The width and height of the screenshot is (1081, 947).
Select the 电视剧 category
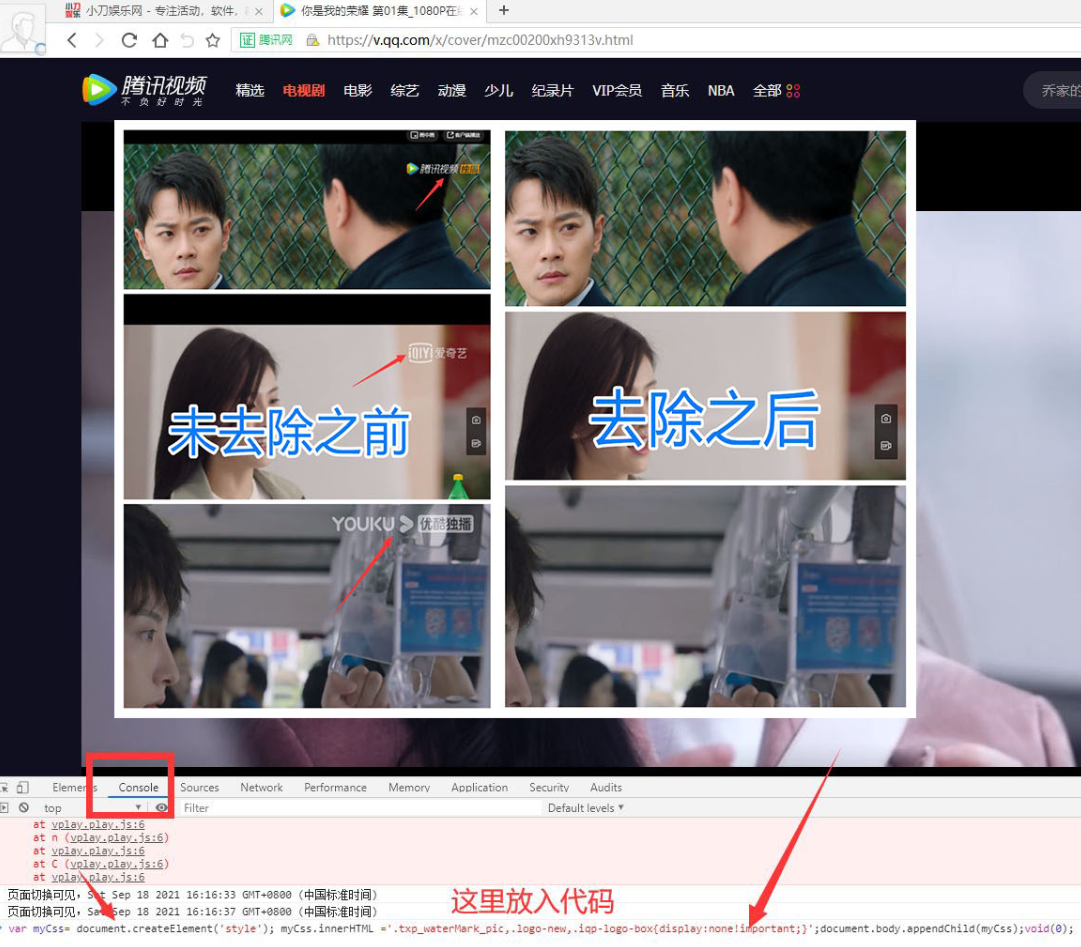tap(303, 90)
